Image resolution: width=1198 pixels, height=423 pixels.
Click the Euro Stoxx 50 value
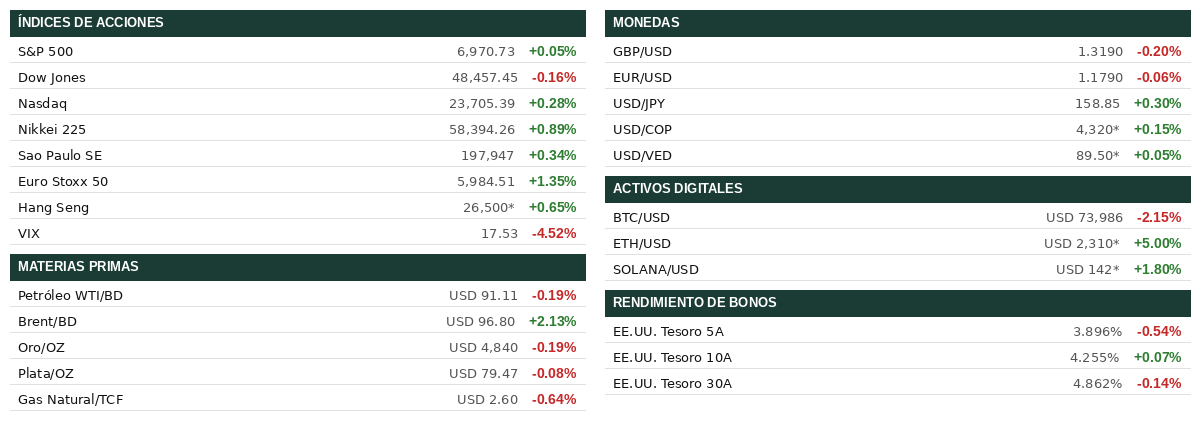485,181
